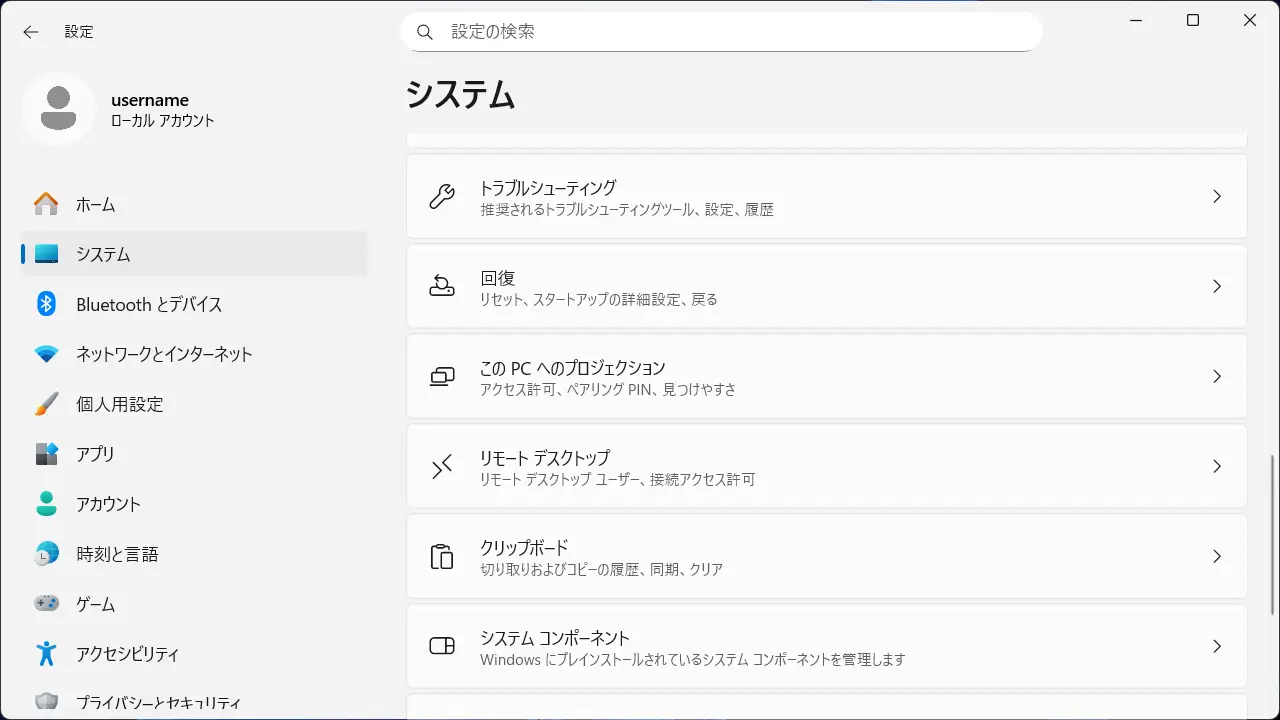
Task: Go to ネットワークとインターネット settings
Action: coord(164,354)
